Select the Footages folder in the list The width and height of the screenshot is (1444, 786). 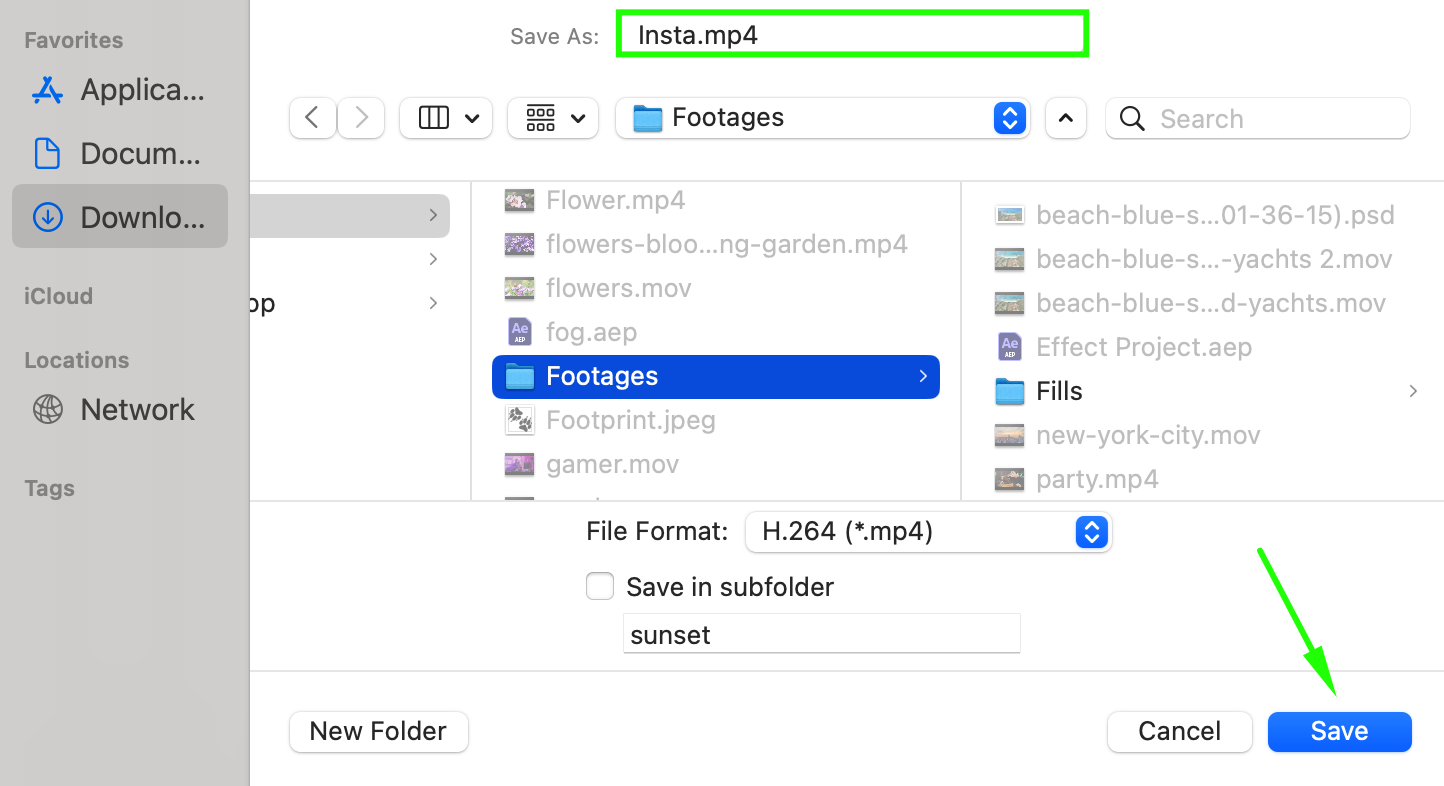coord(715,377)
